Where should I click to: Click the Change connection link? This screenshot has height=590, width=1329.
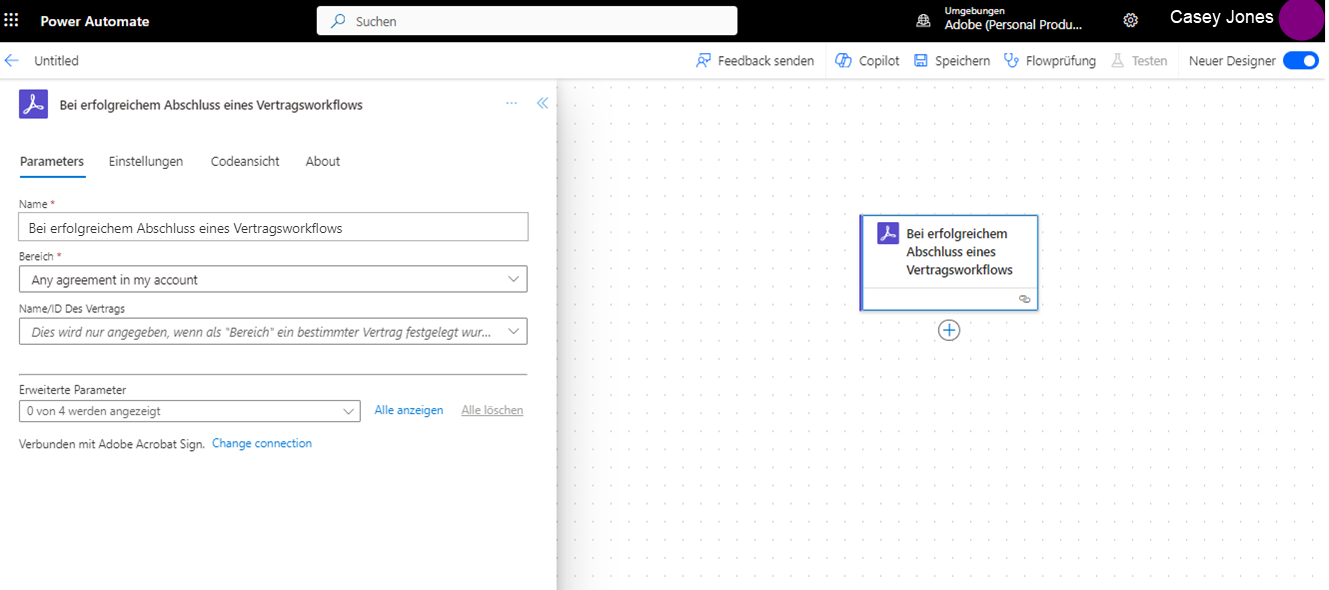pyautogui.click(x=261, y=443)
